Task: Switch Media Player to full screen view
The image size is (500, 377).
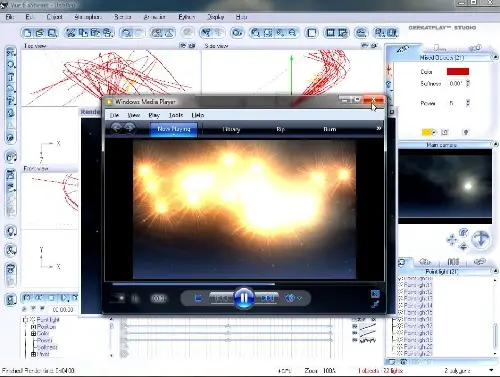Action: click(x=375, y=294)
